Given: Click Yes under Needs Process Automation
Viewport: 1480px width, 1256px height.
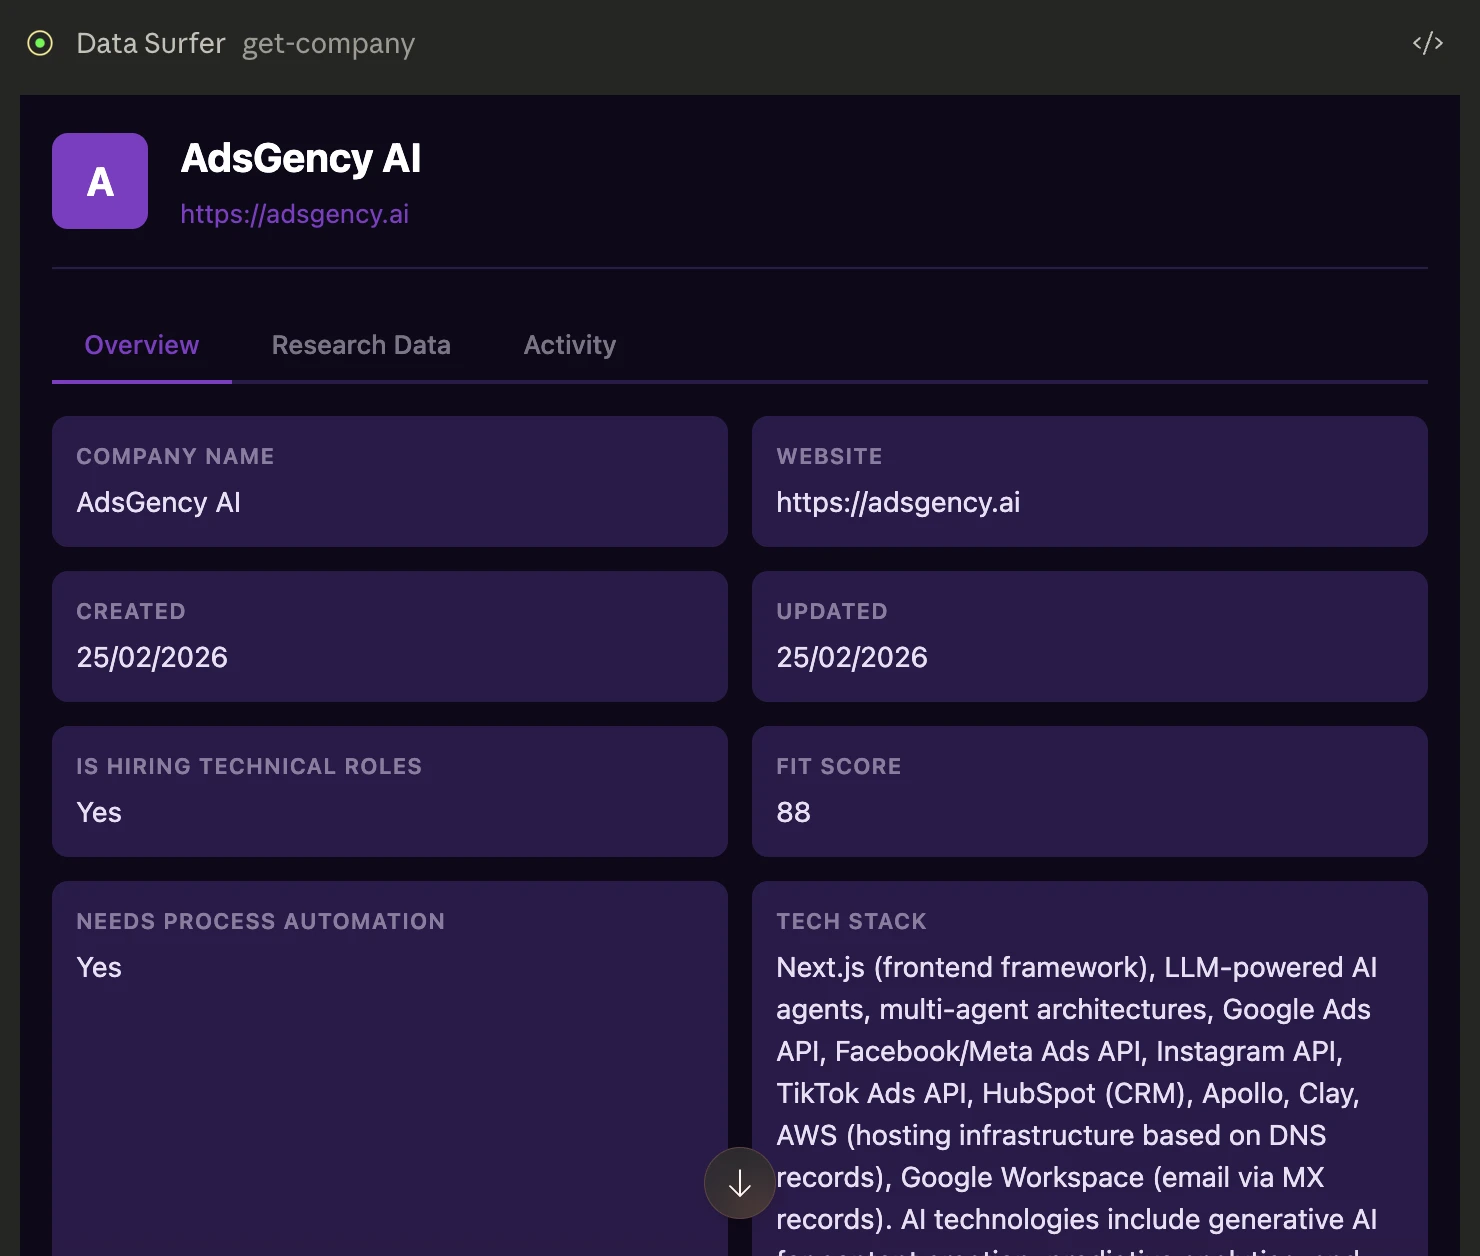Looking at the screenshot, I should pos(99,967).
